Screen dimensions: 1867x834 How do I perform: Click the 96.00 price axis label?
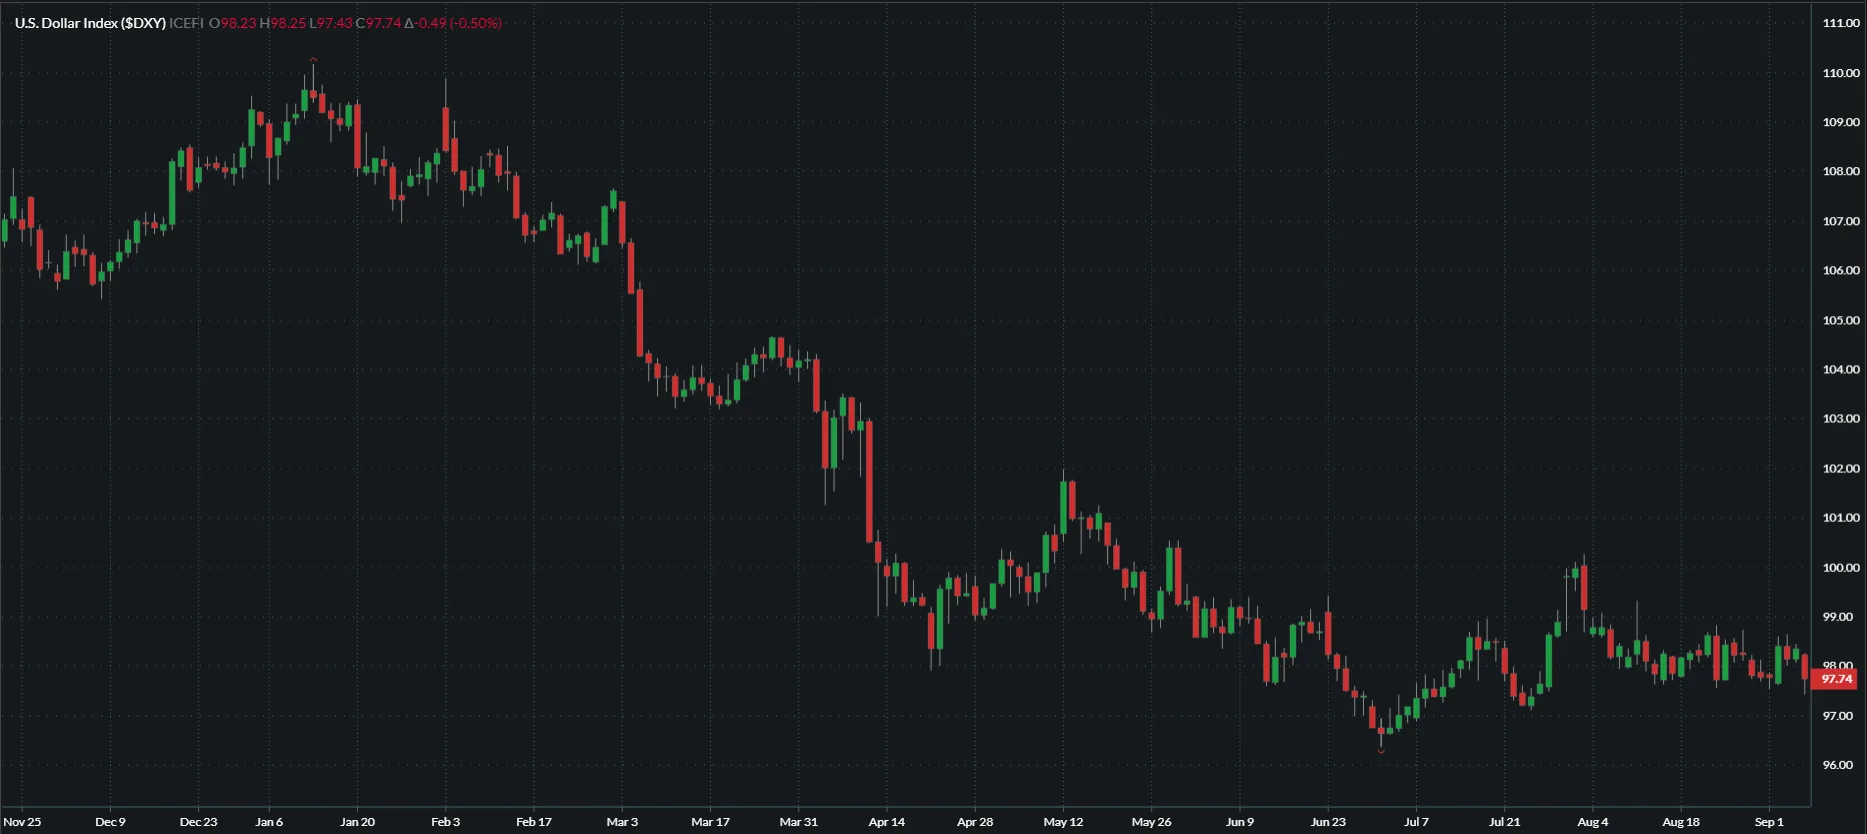pos(1837,765)
